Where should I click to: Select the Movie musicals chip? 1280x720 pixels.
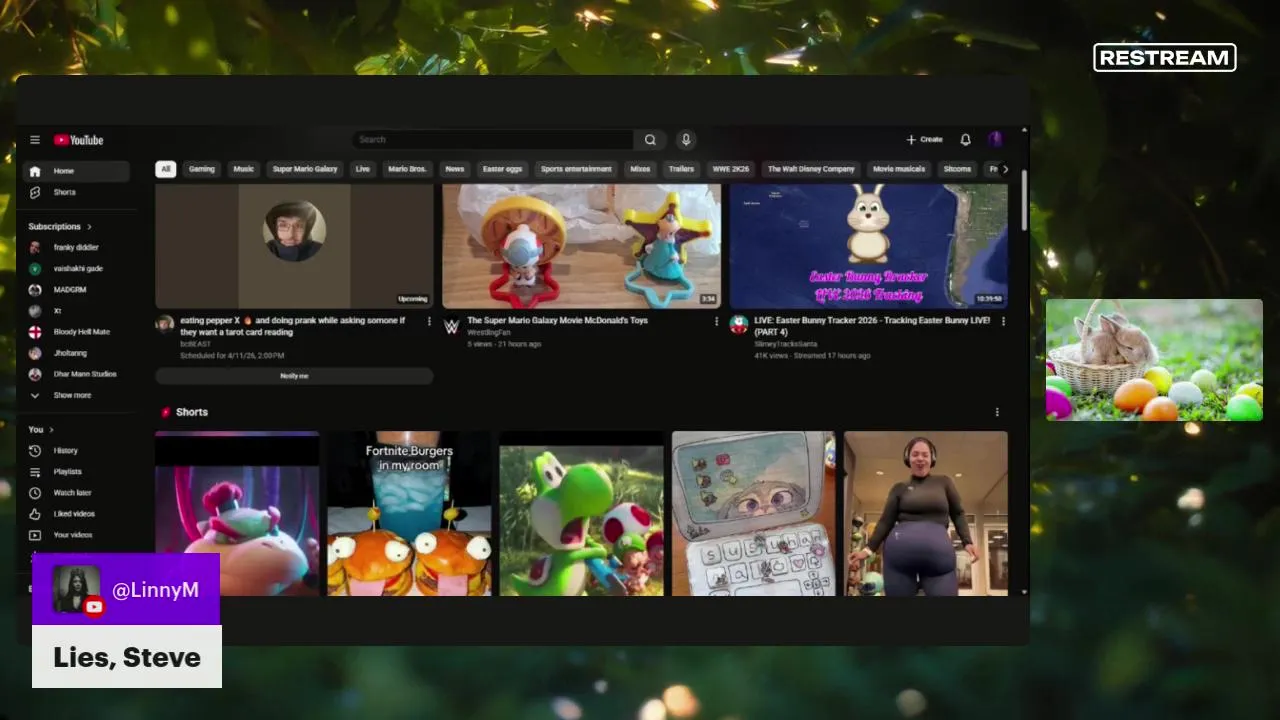point(899,169)
